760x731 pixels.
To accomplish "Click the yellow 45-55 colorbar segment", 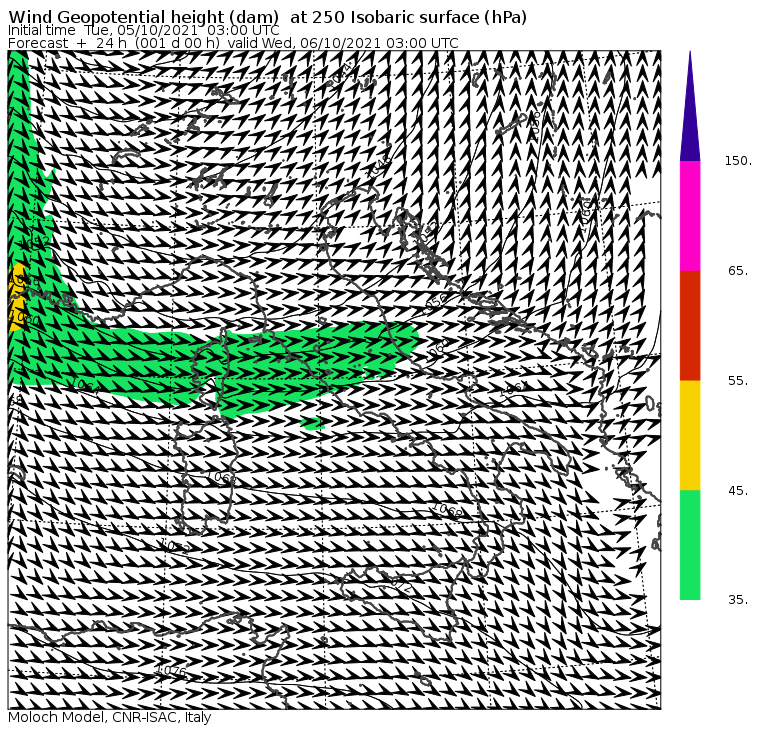I will (690, 435).
